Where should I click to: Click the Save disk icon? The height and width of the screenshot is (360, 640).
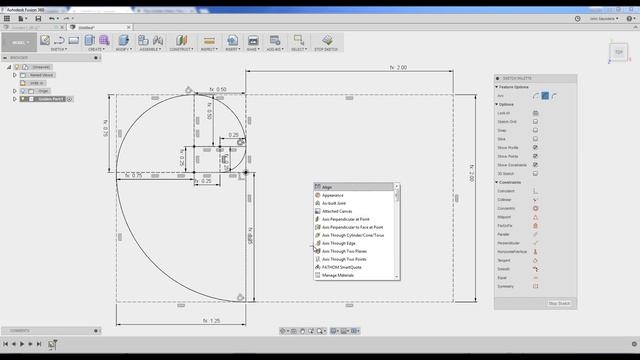pos(38,18)
